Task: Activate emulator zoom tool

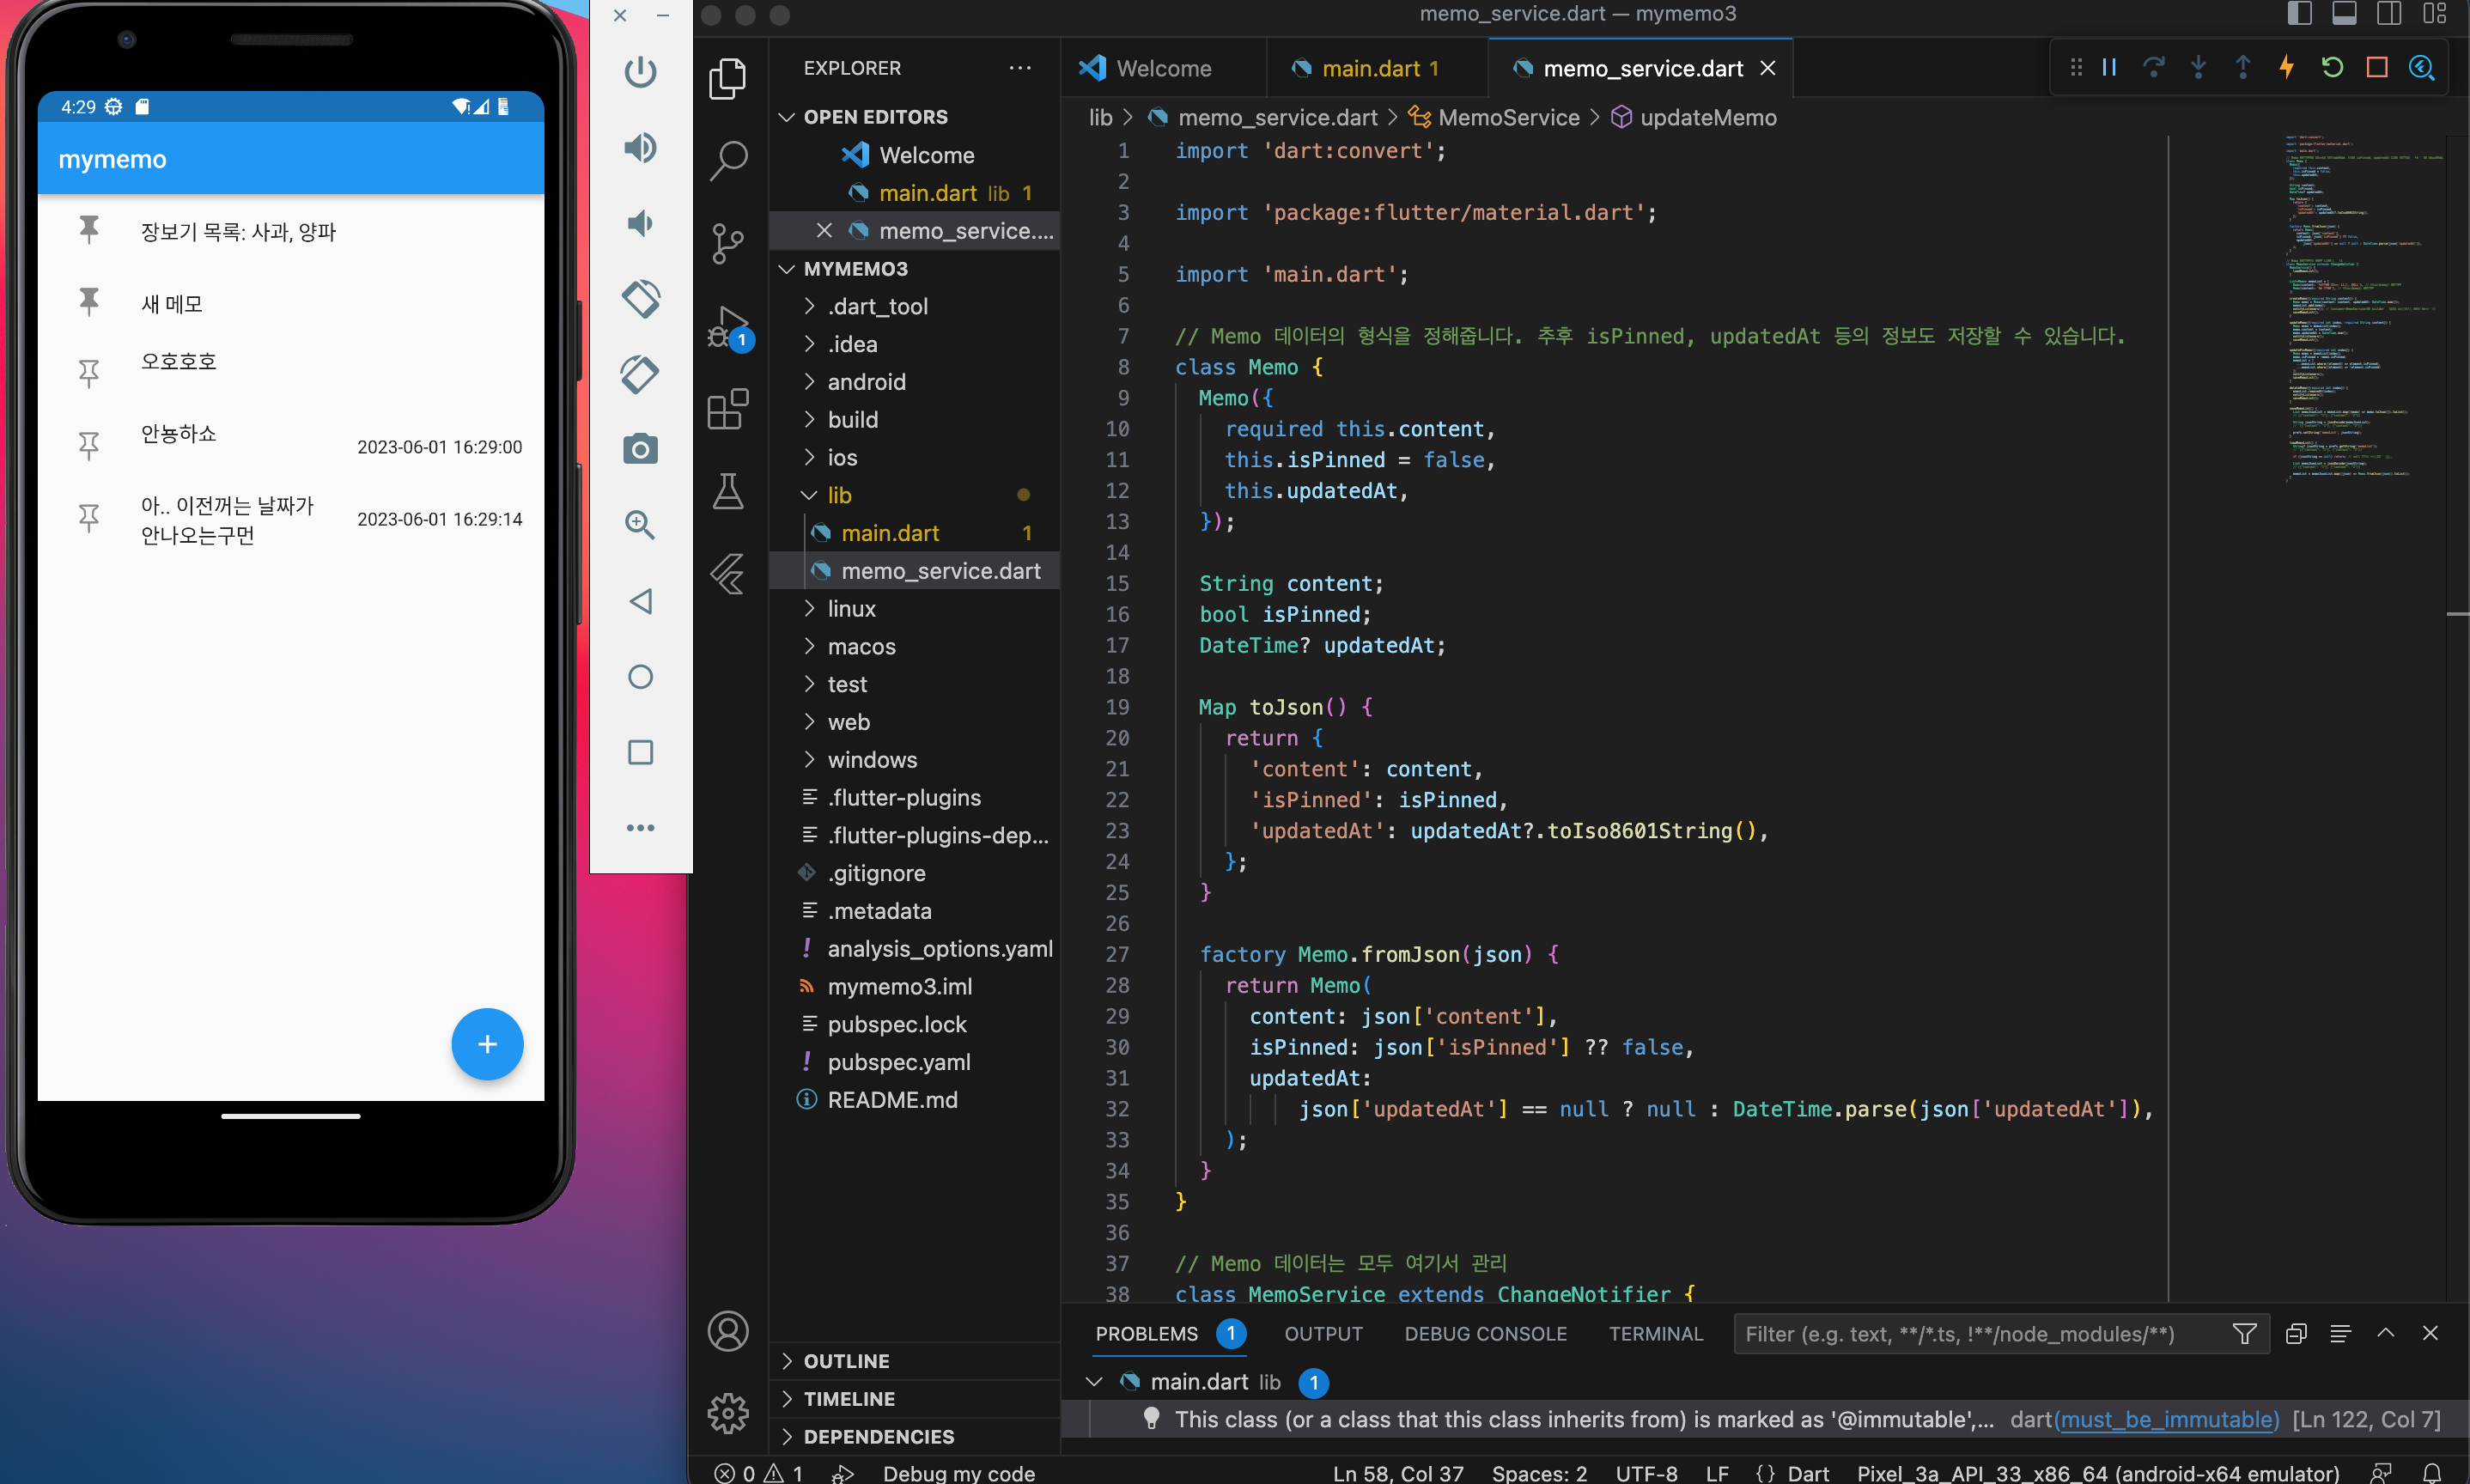Action: pos(640,525)
